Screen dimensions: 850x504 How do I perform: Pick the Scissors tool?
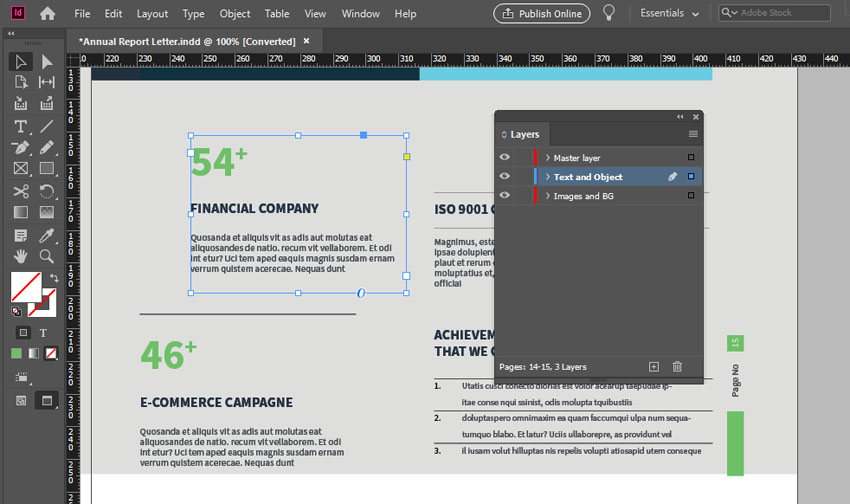(x=21, y=191)
